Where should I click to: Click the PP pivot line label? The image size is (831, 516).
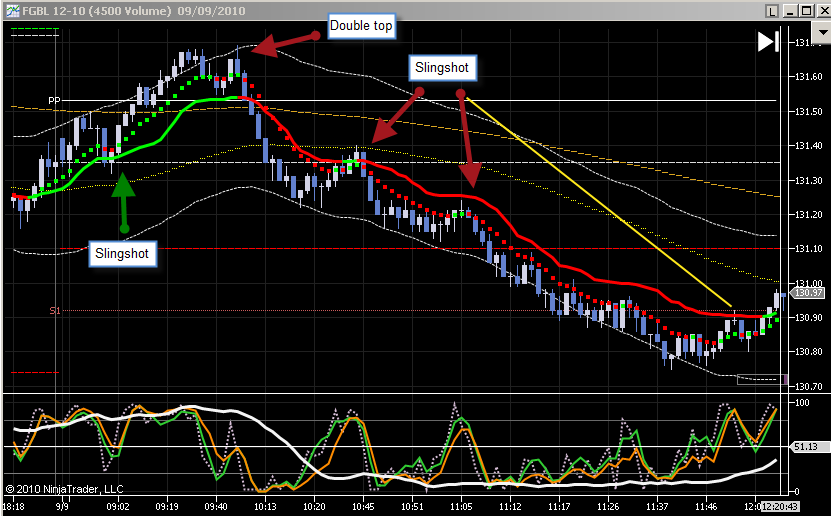(54, 100)
